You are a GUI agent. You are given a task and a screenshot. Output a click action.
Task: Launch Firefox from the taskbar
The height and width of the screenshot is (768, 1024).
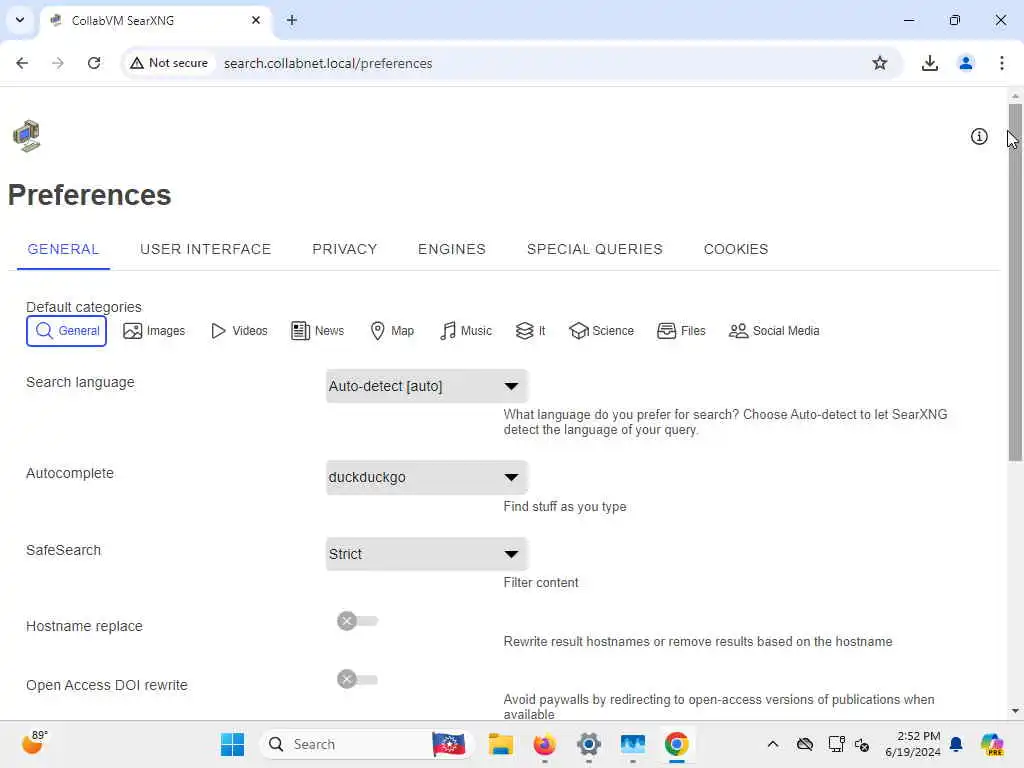[545, 744]
